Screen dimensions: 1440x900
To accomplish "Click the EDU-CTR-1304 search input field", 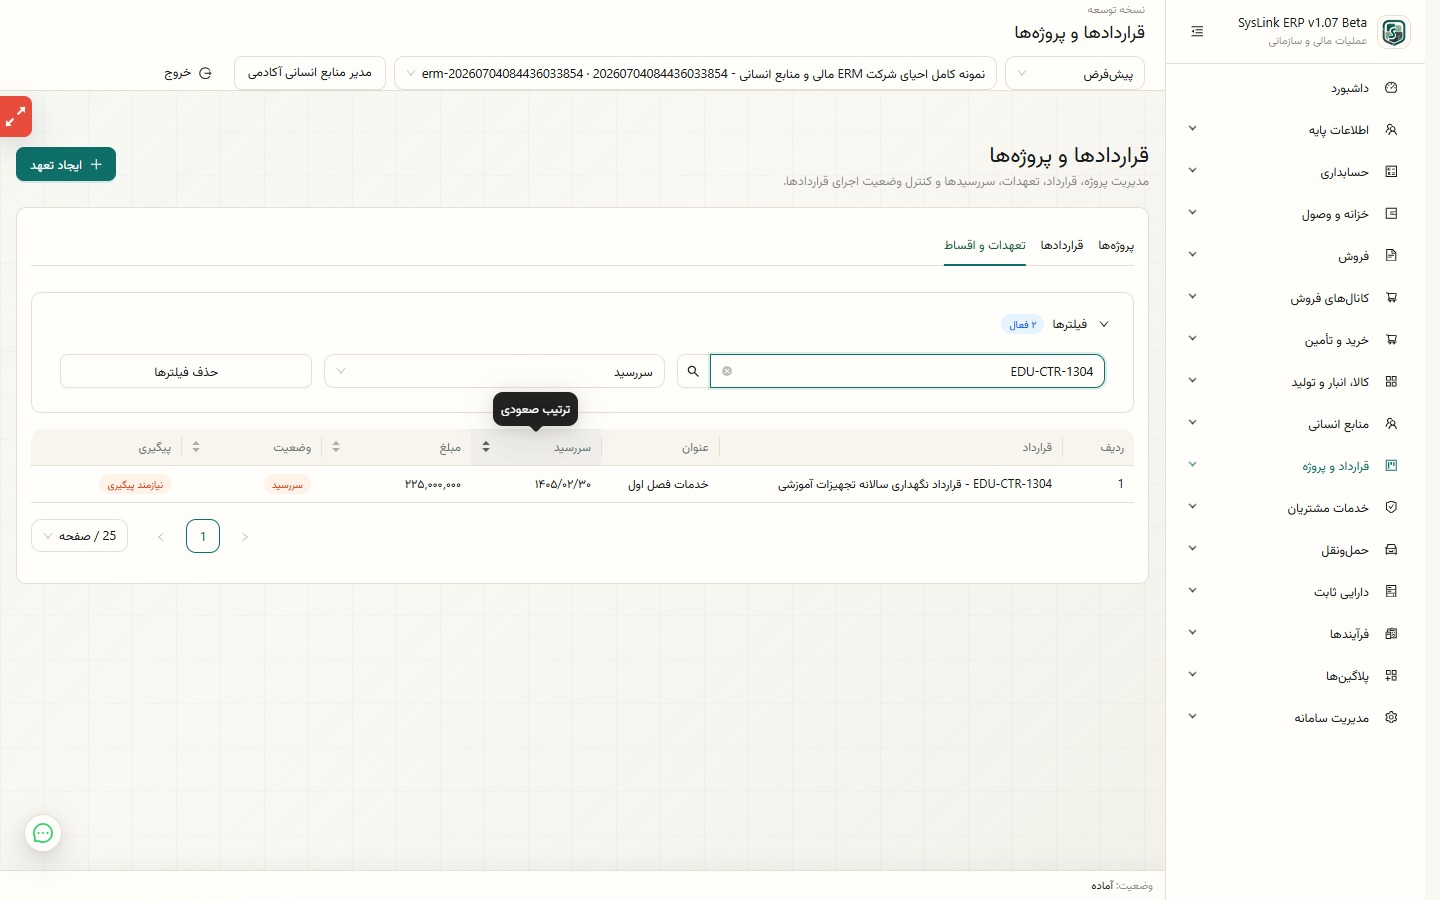I will (907, 371).
